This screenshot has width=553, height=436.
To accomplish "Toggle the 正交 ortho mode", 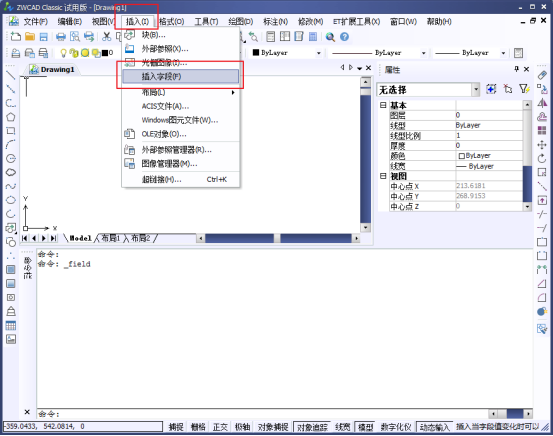I will [220, 427].
